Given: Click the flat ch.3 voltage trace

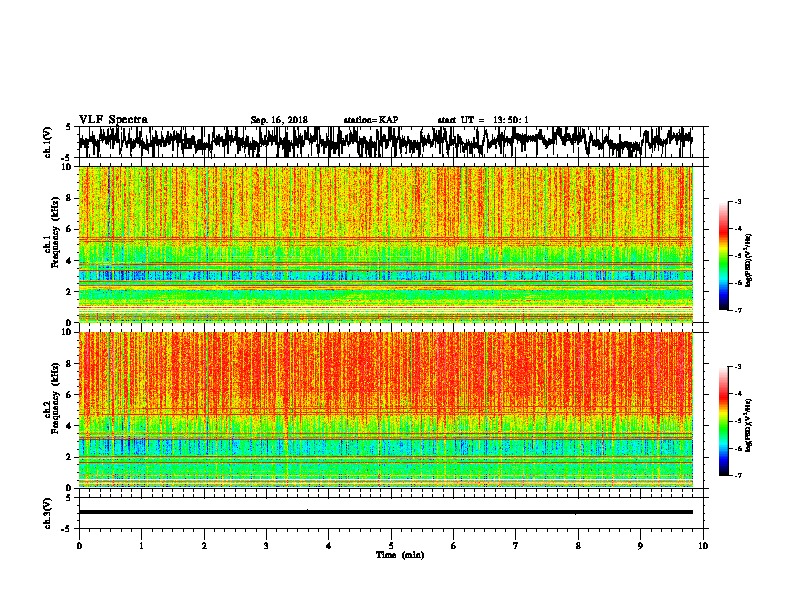Looking at the screenshot, I should (385, 512).
